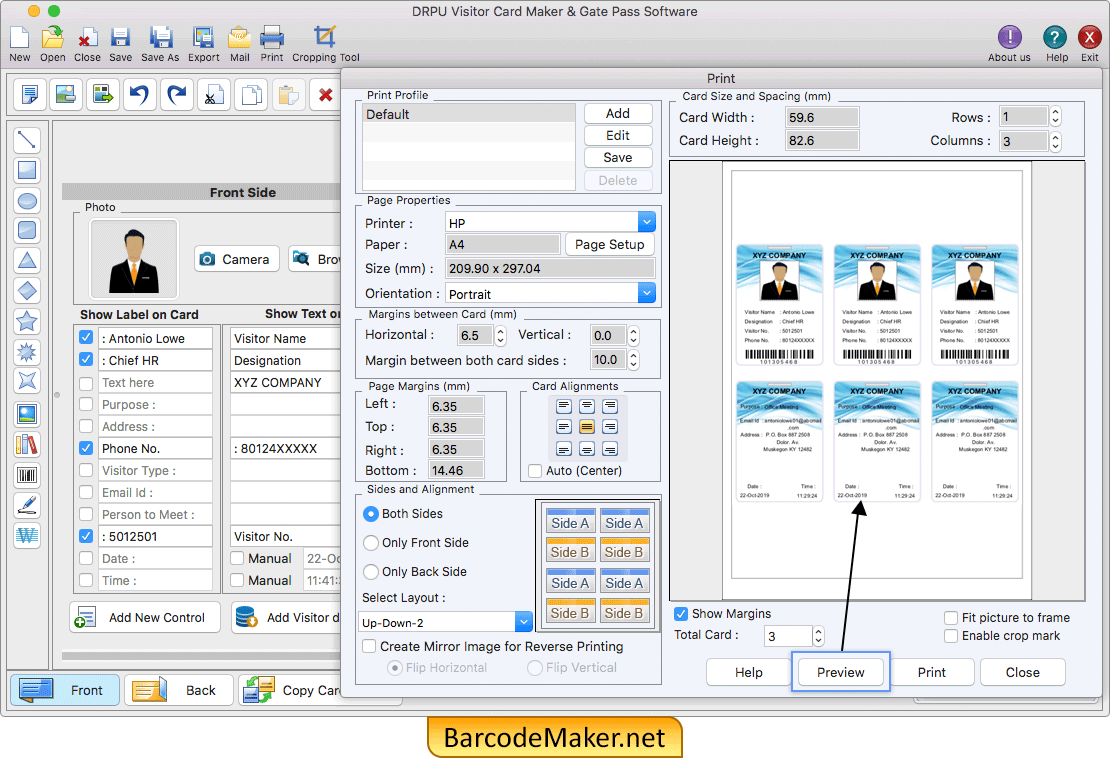Screen dimensions: 1110x758
Task: Switch to the Front side tab
Action: (65, 690)
